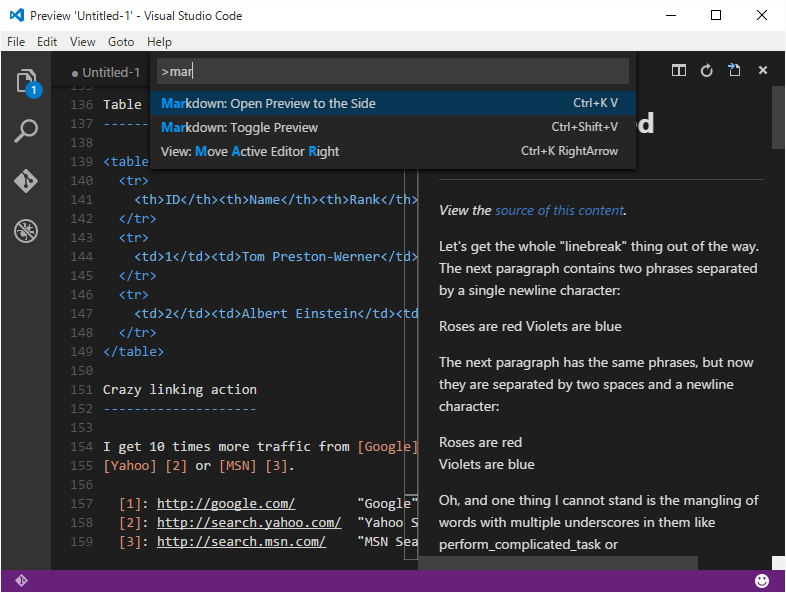Open the Debug view icon
The height and width of the screenshot is (593, 786).
(26, 231)
